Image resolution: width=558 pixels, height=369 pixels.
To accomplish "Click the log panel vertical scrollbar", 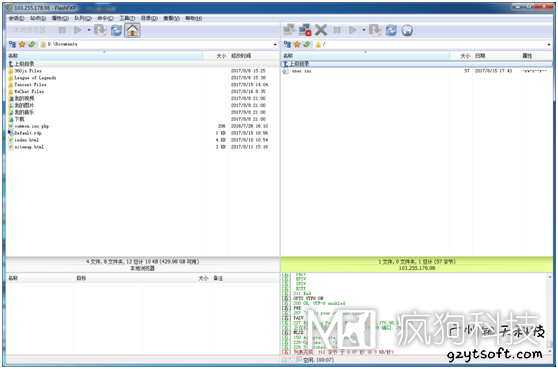I will [550, 313].
